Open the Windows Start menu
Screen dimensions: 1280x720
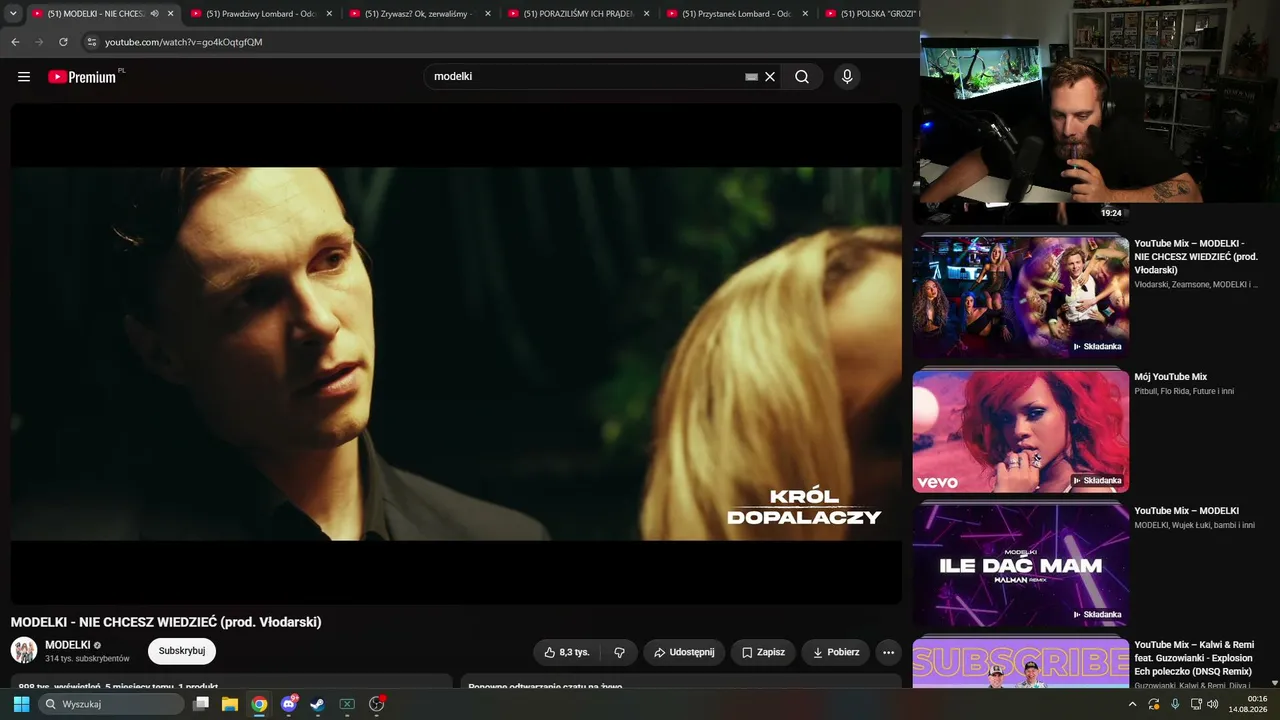pyautogui.click(x=21, y=704)
